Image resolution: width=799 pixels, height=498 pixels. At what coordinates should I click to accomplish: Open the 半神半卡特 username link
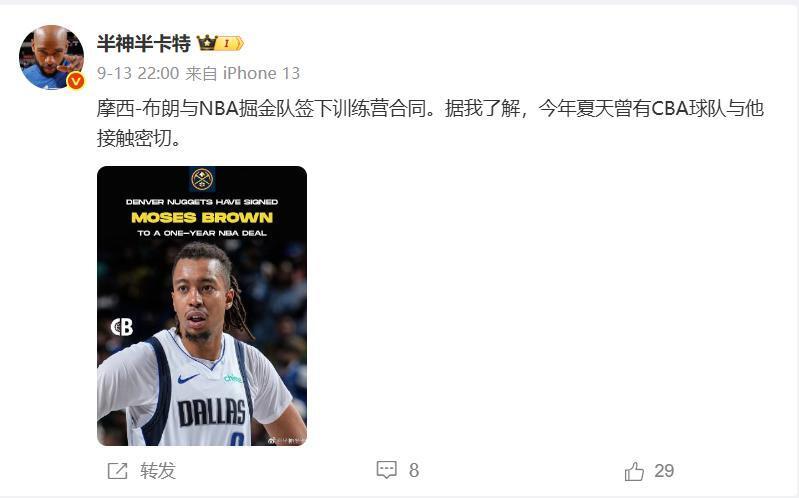coord(144,43)
